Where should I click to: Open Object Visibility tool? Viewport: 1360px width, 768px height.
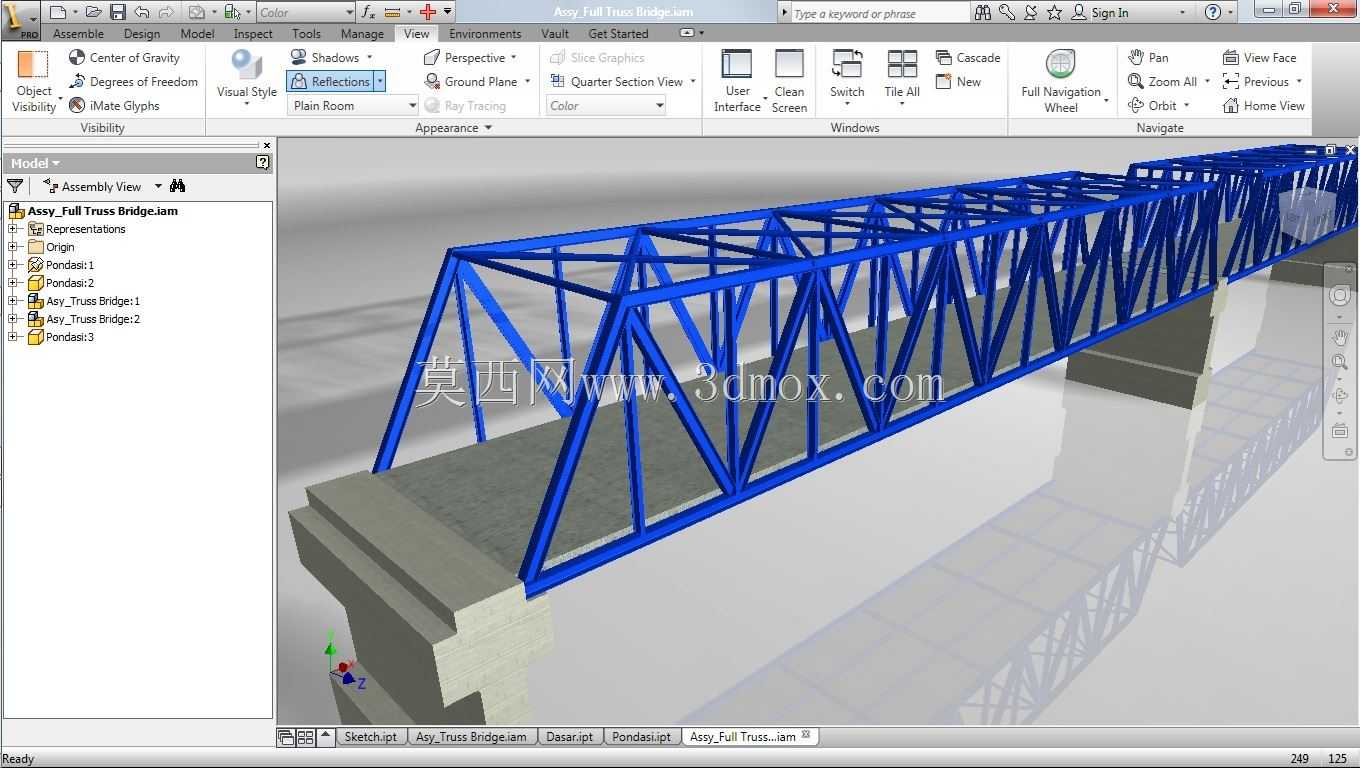point(34,81)
